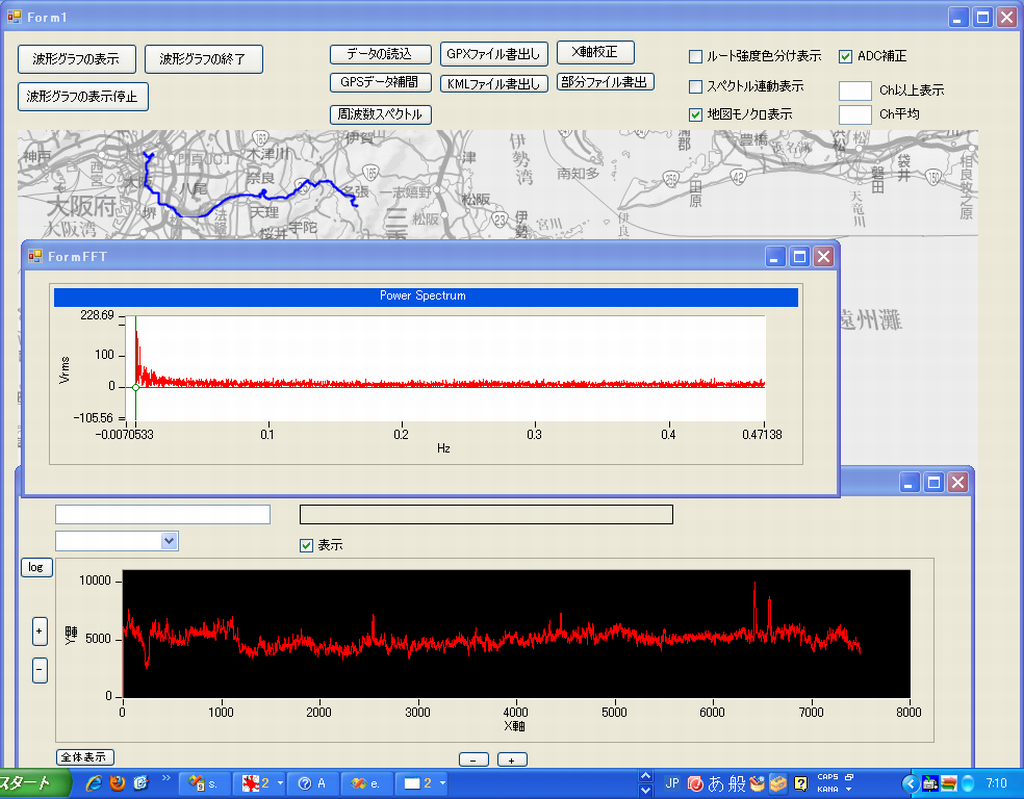Image resolution: width=1024 pixels, height=799 pixels.
Task: Toggle CAPS on the language bar
Action: [x=827, y=777]
